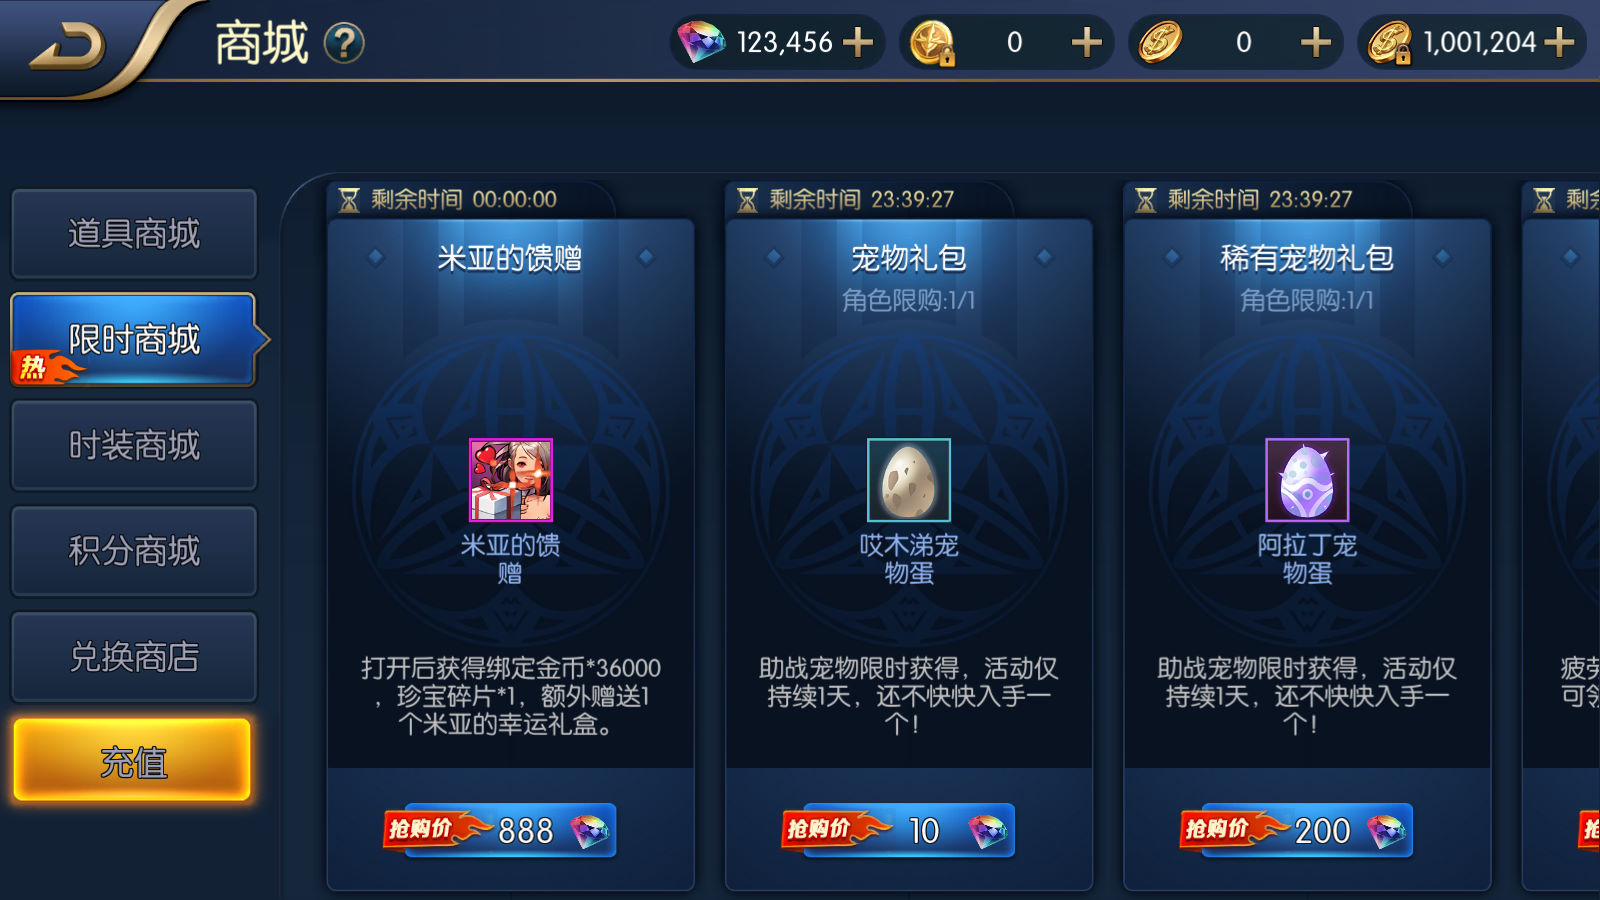Screen dimensions: 1600x900
Task: Open the 道具商城 tab
Action: (134, 234)
